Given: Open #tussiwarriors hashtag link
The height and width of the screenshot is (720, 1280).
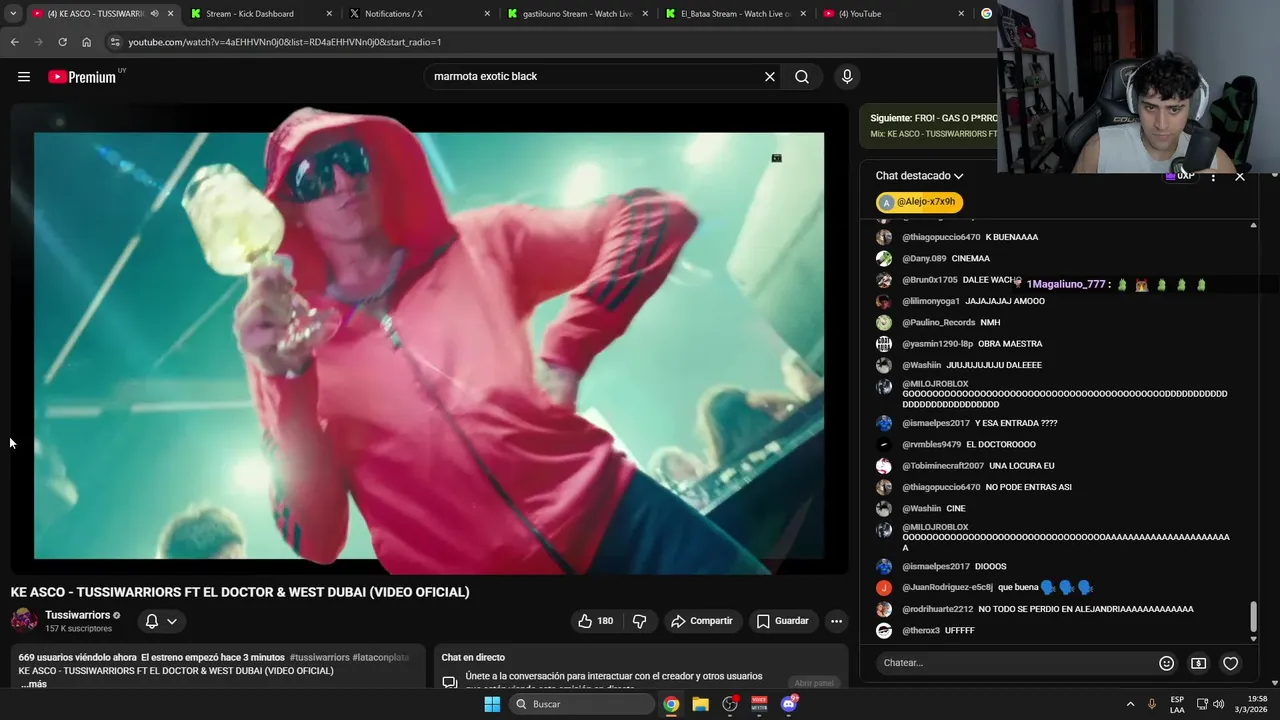Looking at the screenshot, I should pyautogui.click(x=319, y=657).
